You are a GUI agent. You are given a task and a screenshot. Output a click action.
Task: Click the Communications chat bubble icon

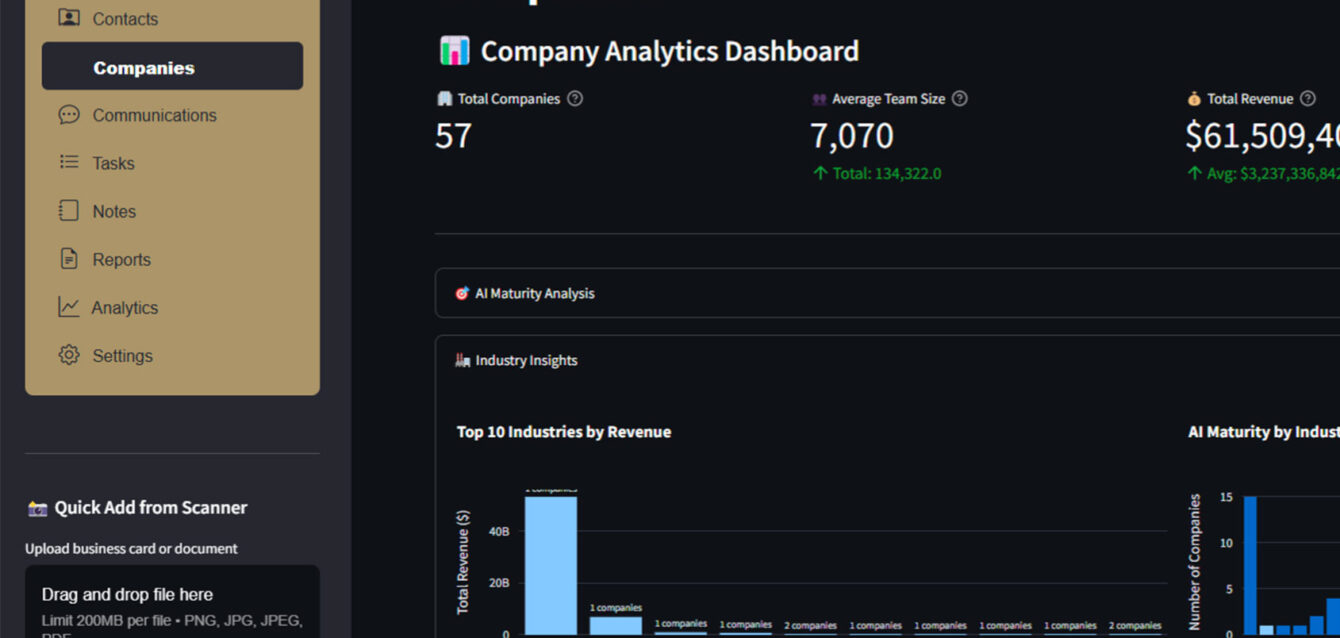pos(69,115)
